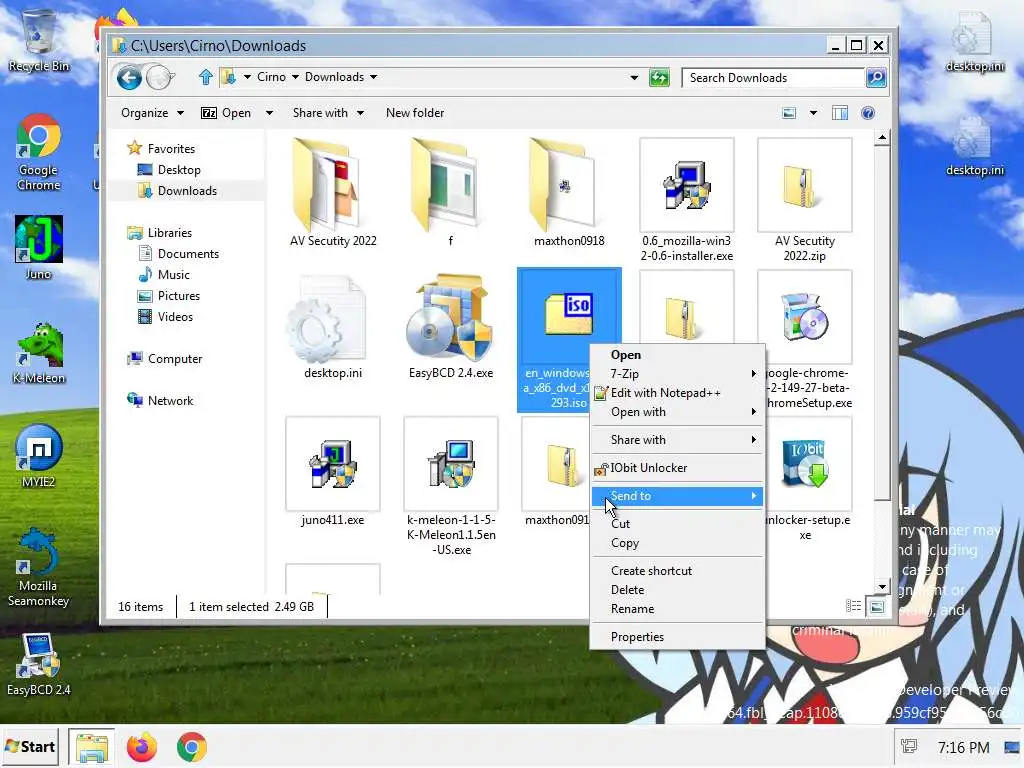This screenshot has height=768, width=1024.
Task: Click the Search Downloads input field
Action: 773,78
